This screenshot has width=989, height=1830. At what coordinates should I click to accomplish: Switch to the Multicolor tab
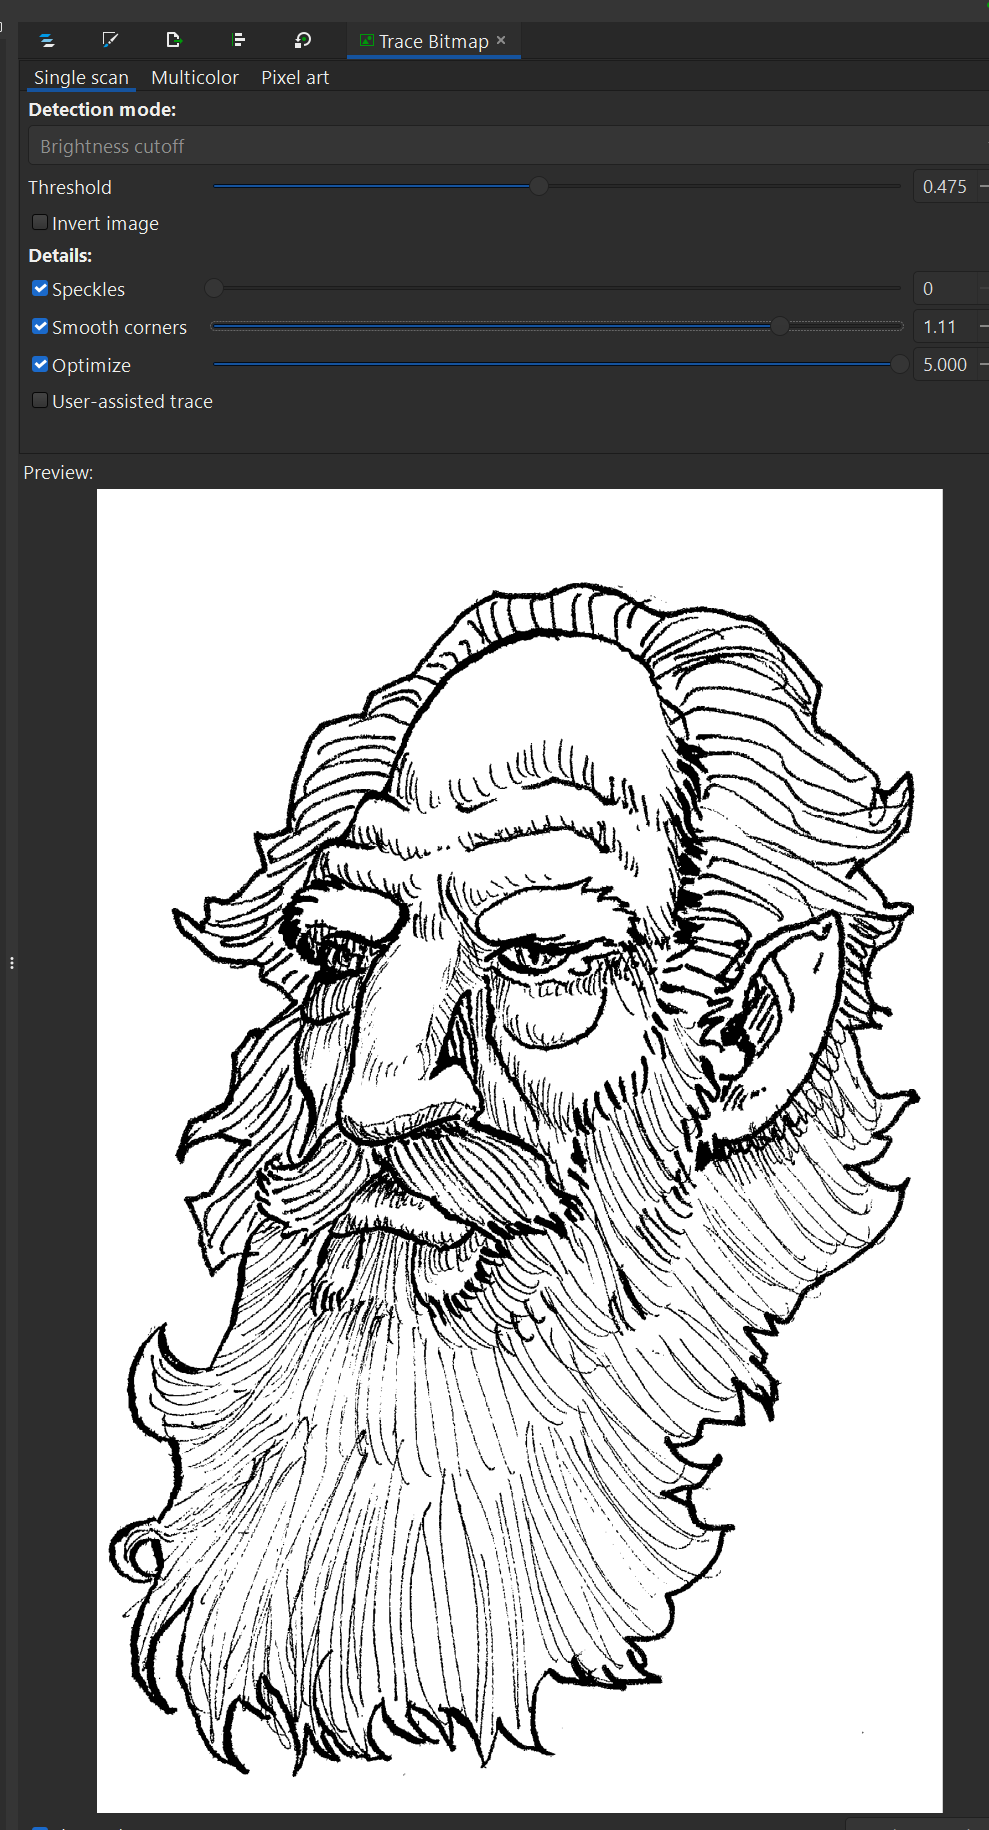pos(195,77)
